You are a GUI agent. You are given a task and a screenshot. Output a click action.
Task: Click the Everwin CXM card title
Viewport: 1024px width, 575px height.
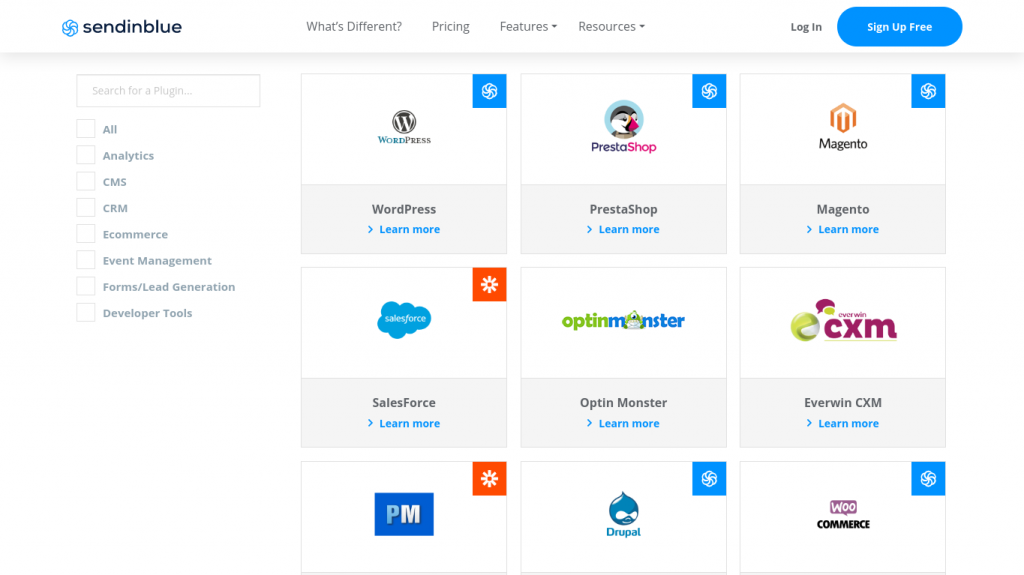(x=843, y=402)
